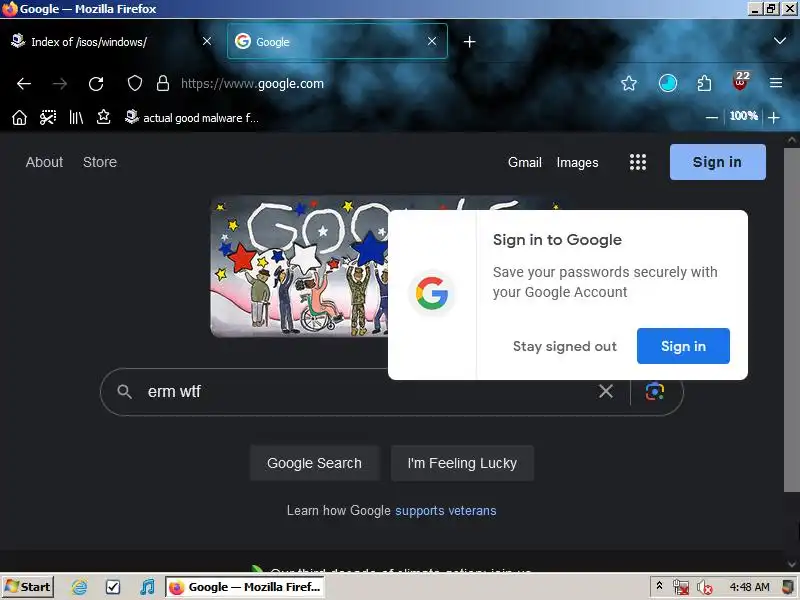Click the Home icon in bookmarks toolbar
The height and width of the screenshot is (600, 800).
click(19, 118)
